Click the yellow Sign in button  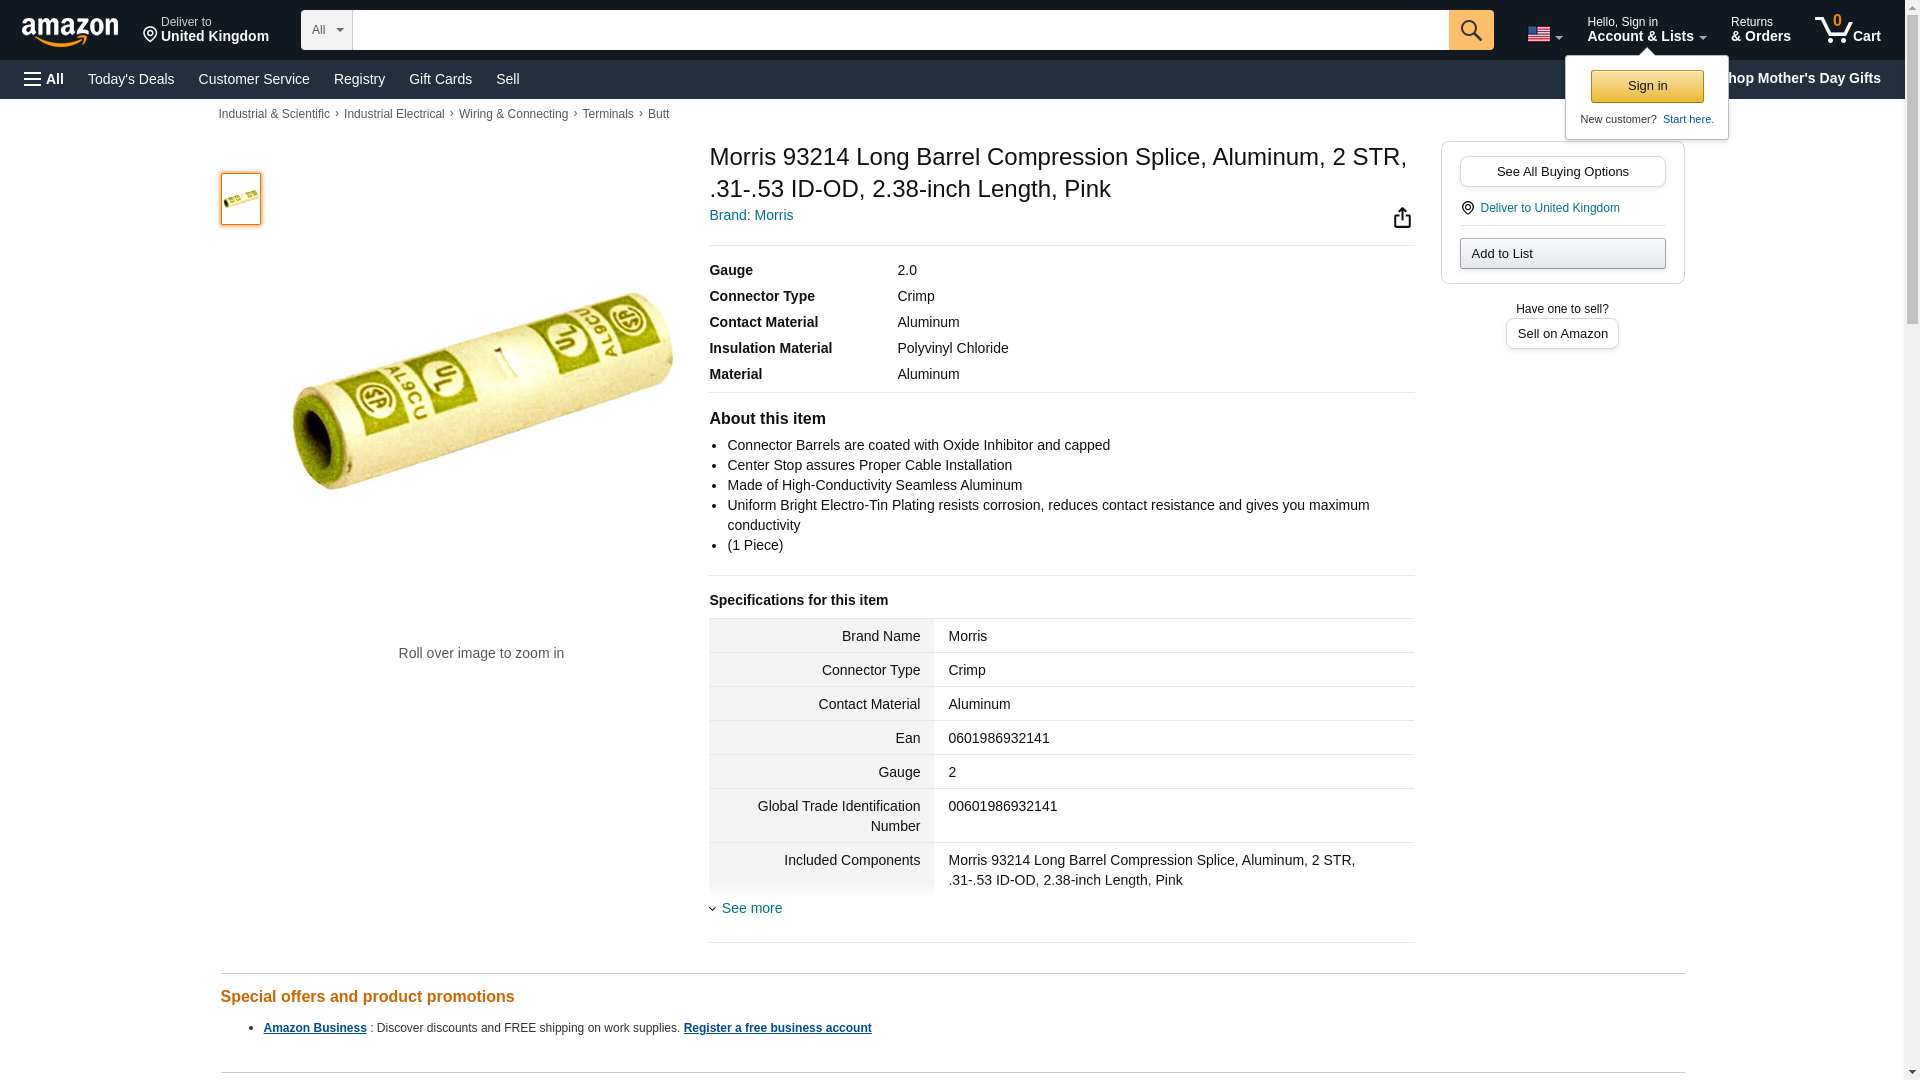[x=1647, y=87]
